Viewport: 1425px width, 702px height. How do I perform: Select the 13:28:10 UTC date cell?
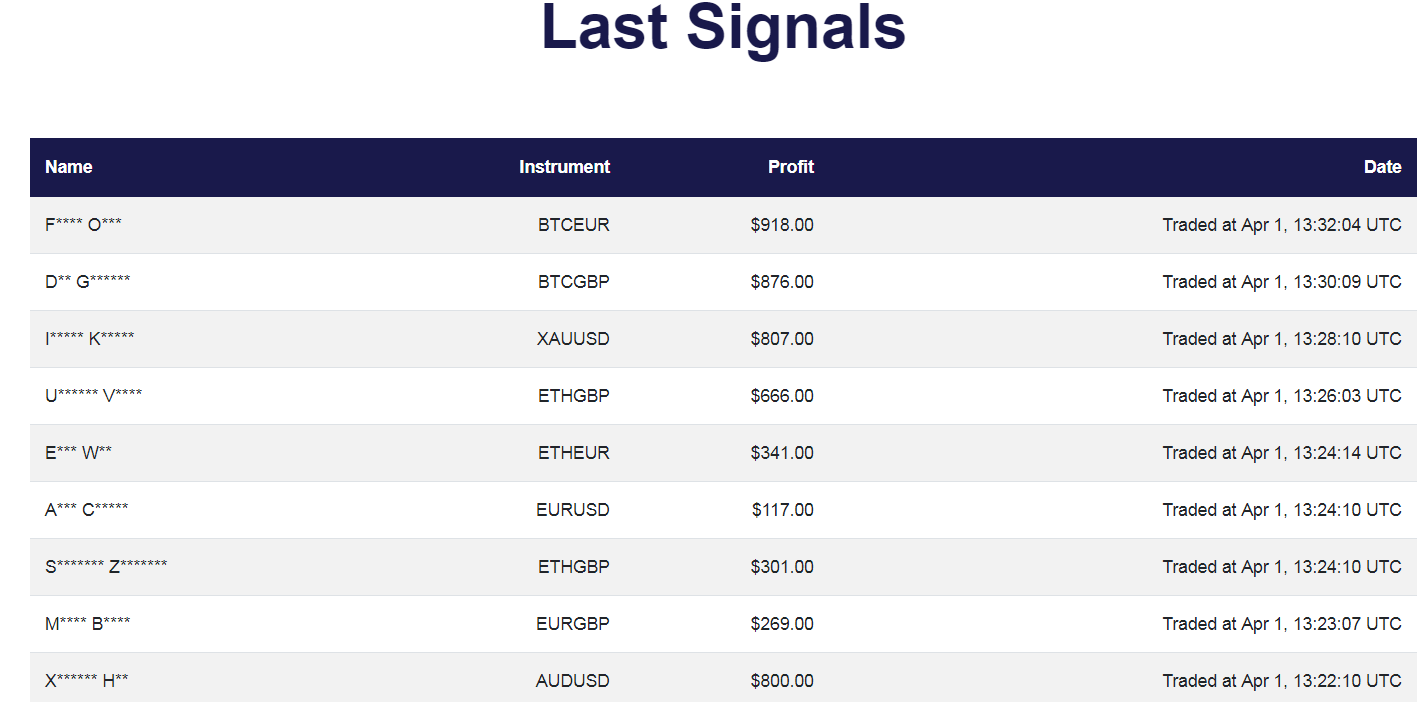(1282, 339)
